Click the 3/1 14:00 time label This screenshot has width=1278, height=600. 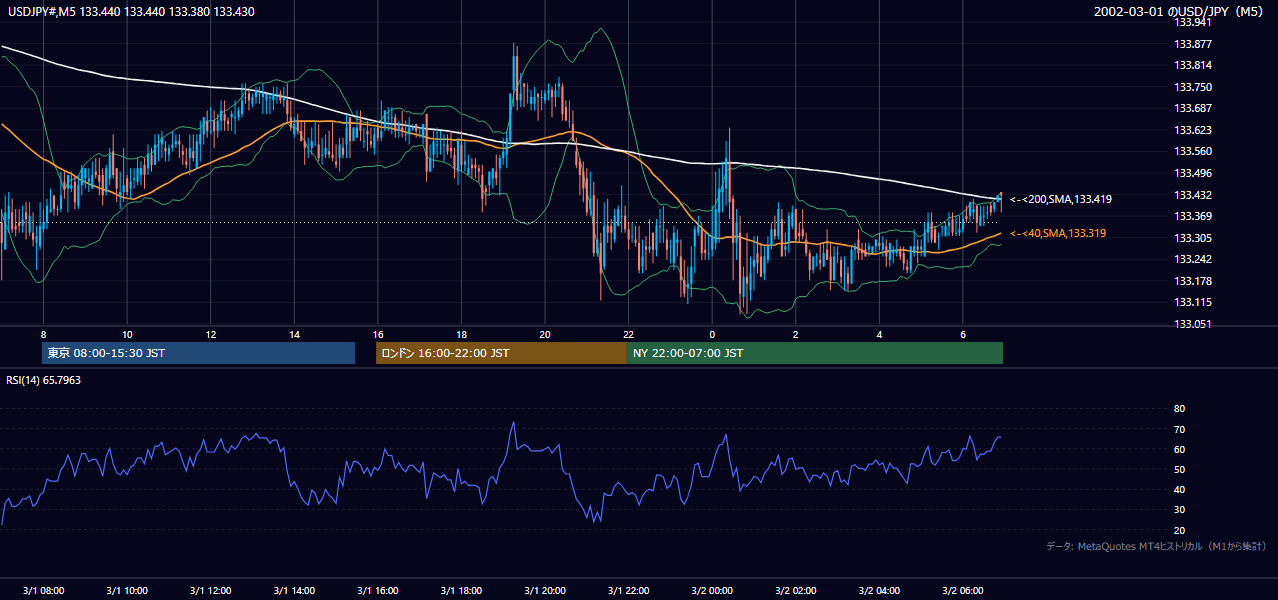[294, 590]
